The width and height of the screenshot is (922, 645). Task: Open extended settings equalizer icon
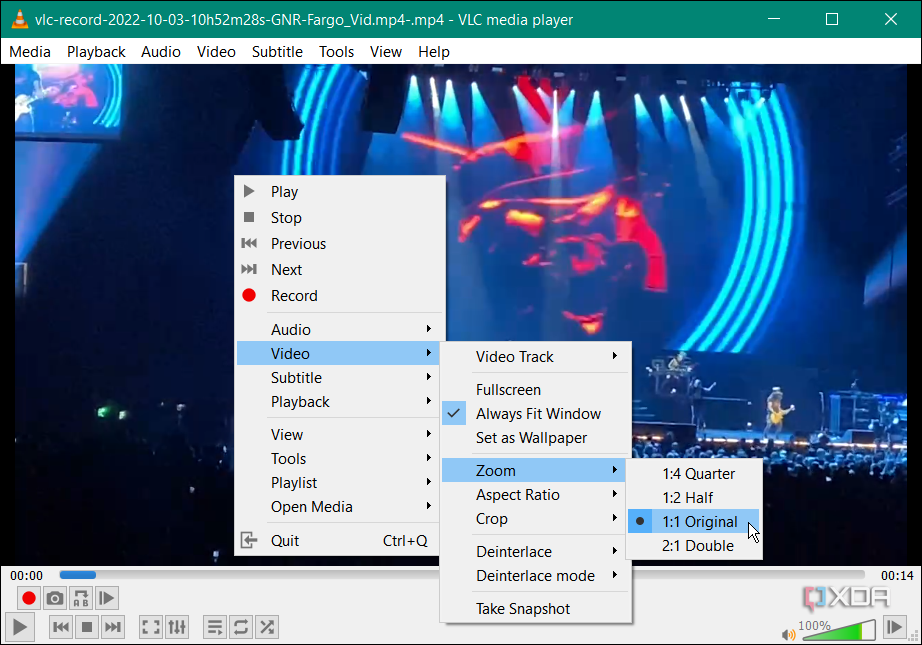click(x=177, y=627)
